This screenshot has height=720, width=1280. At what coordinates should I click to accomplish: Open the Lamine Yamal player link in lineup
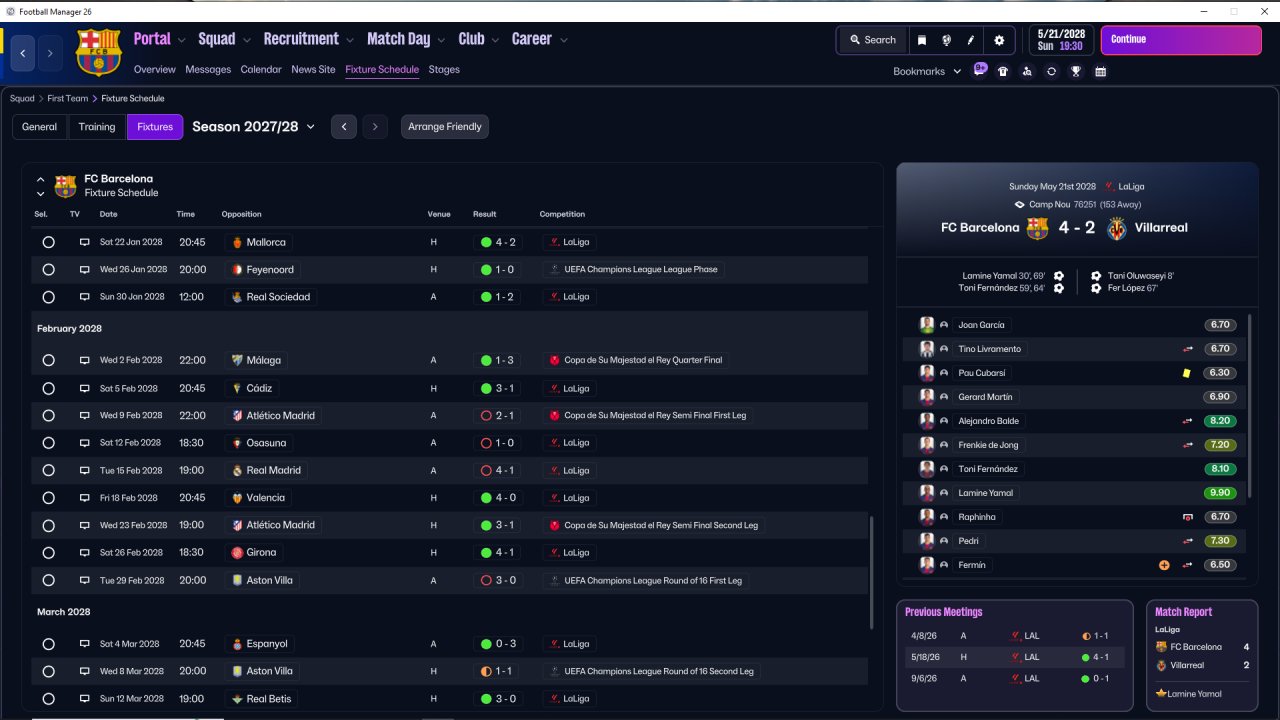coord(986,493)
